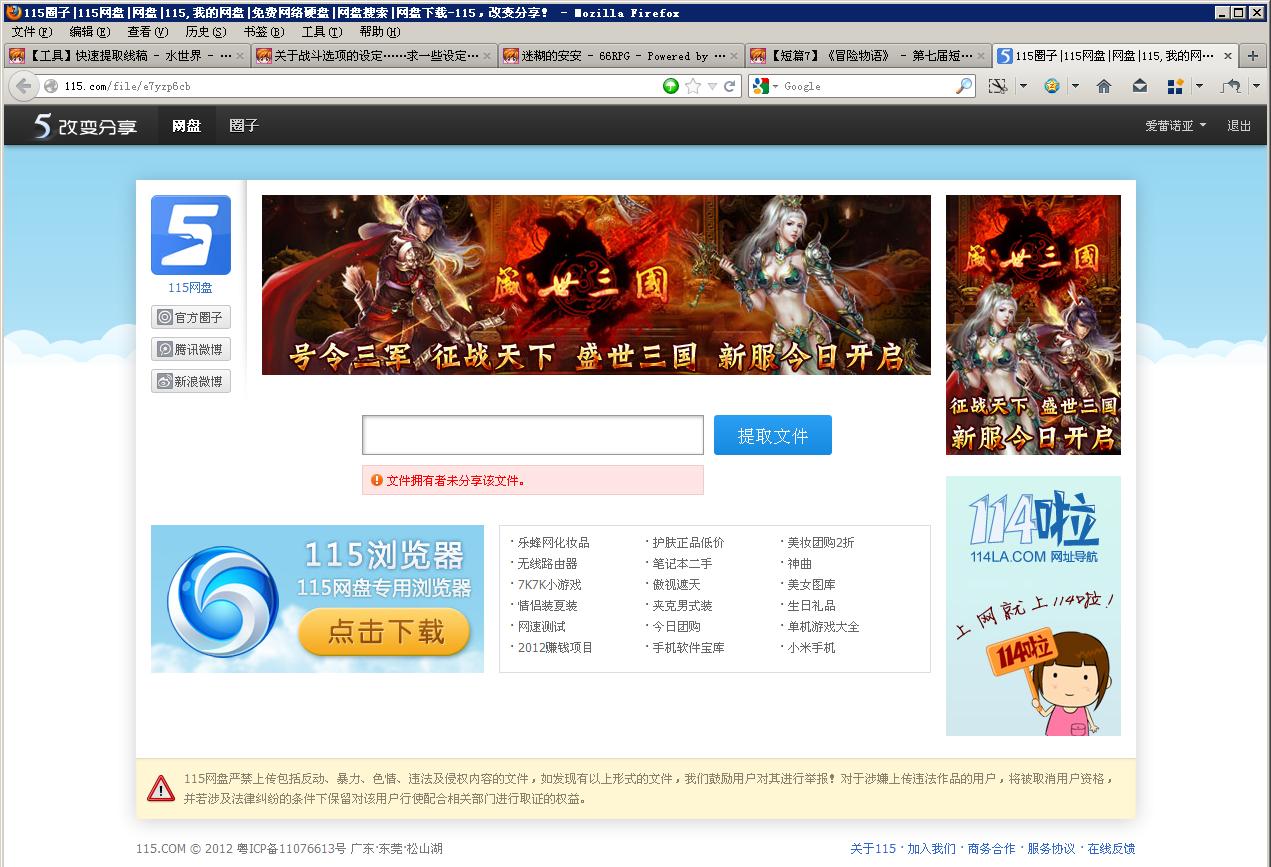Image resolution: width=1271 pixels, height=867 pixels.
Task: Close the 关于战斗选项的设定 tab
Action: 488,56
